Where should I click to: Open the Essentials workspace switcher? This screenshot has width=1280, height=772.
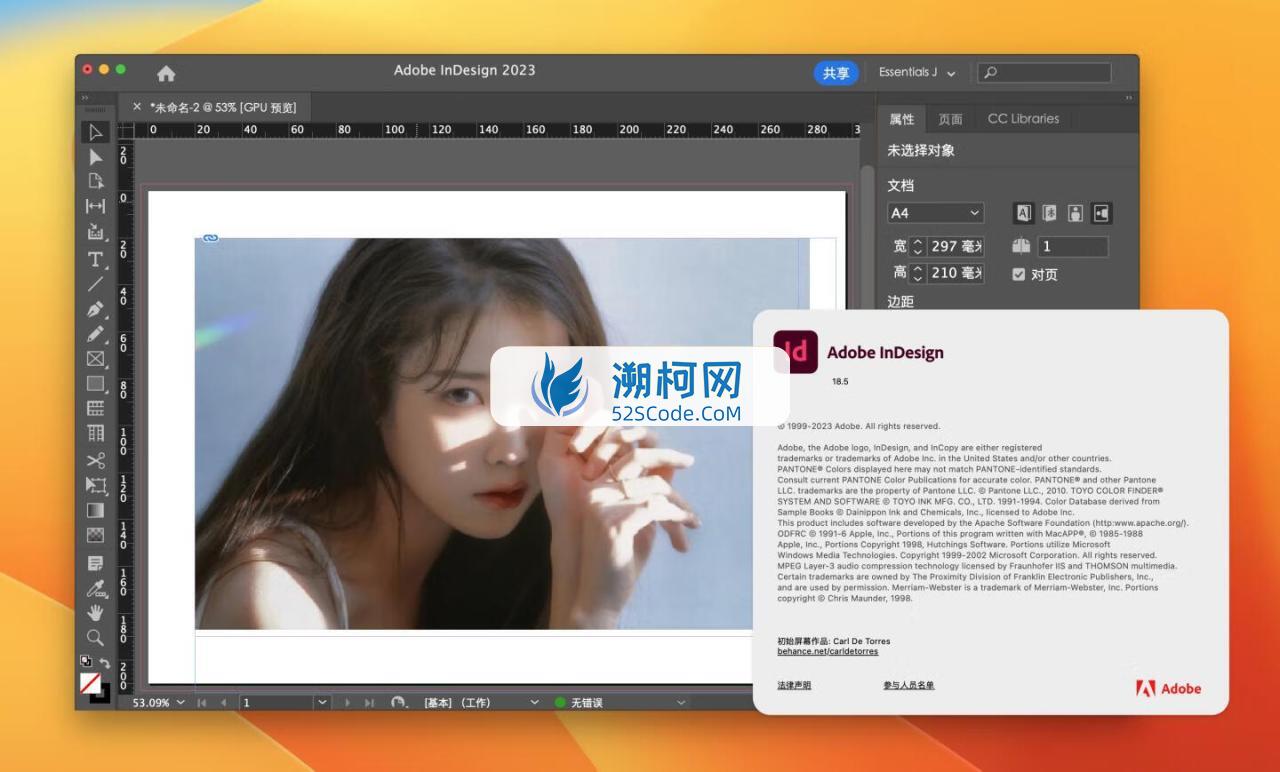click(x=917, y=73)
